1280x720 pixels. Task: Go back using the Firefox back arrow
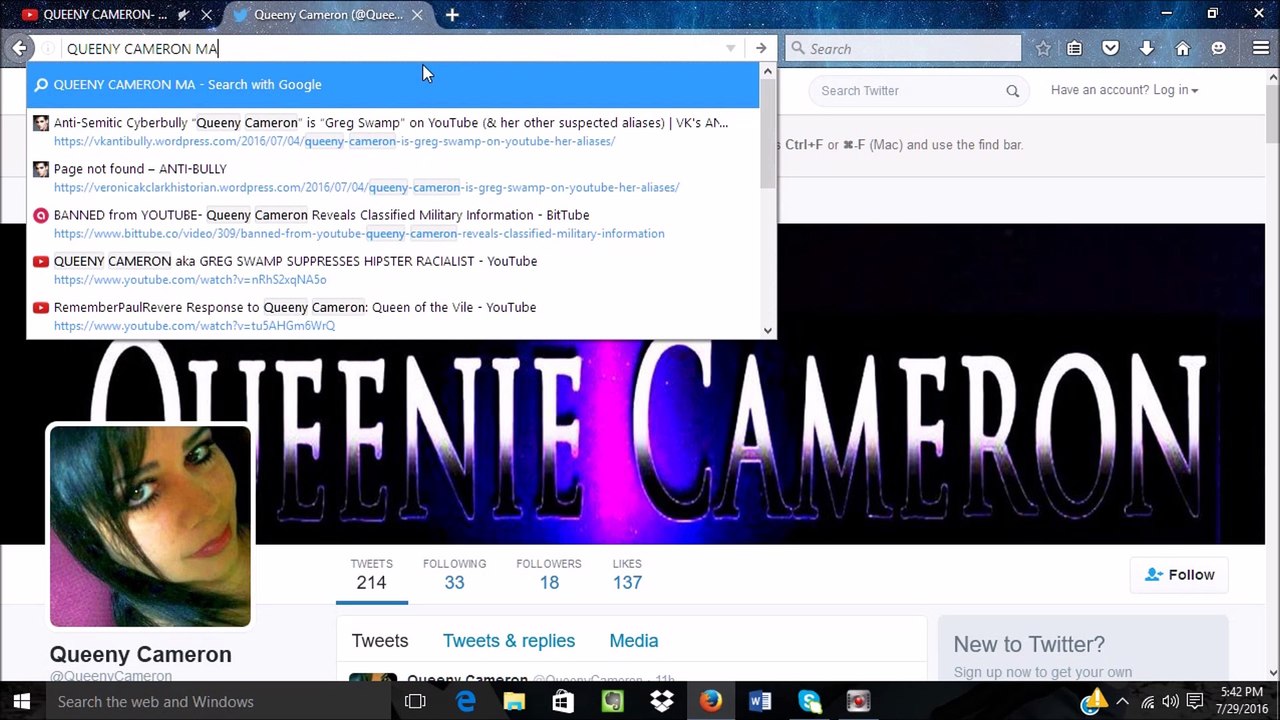[20, 48]
